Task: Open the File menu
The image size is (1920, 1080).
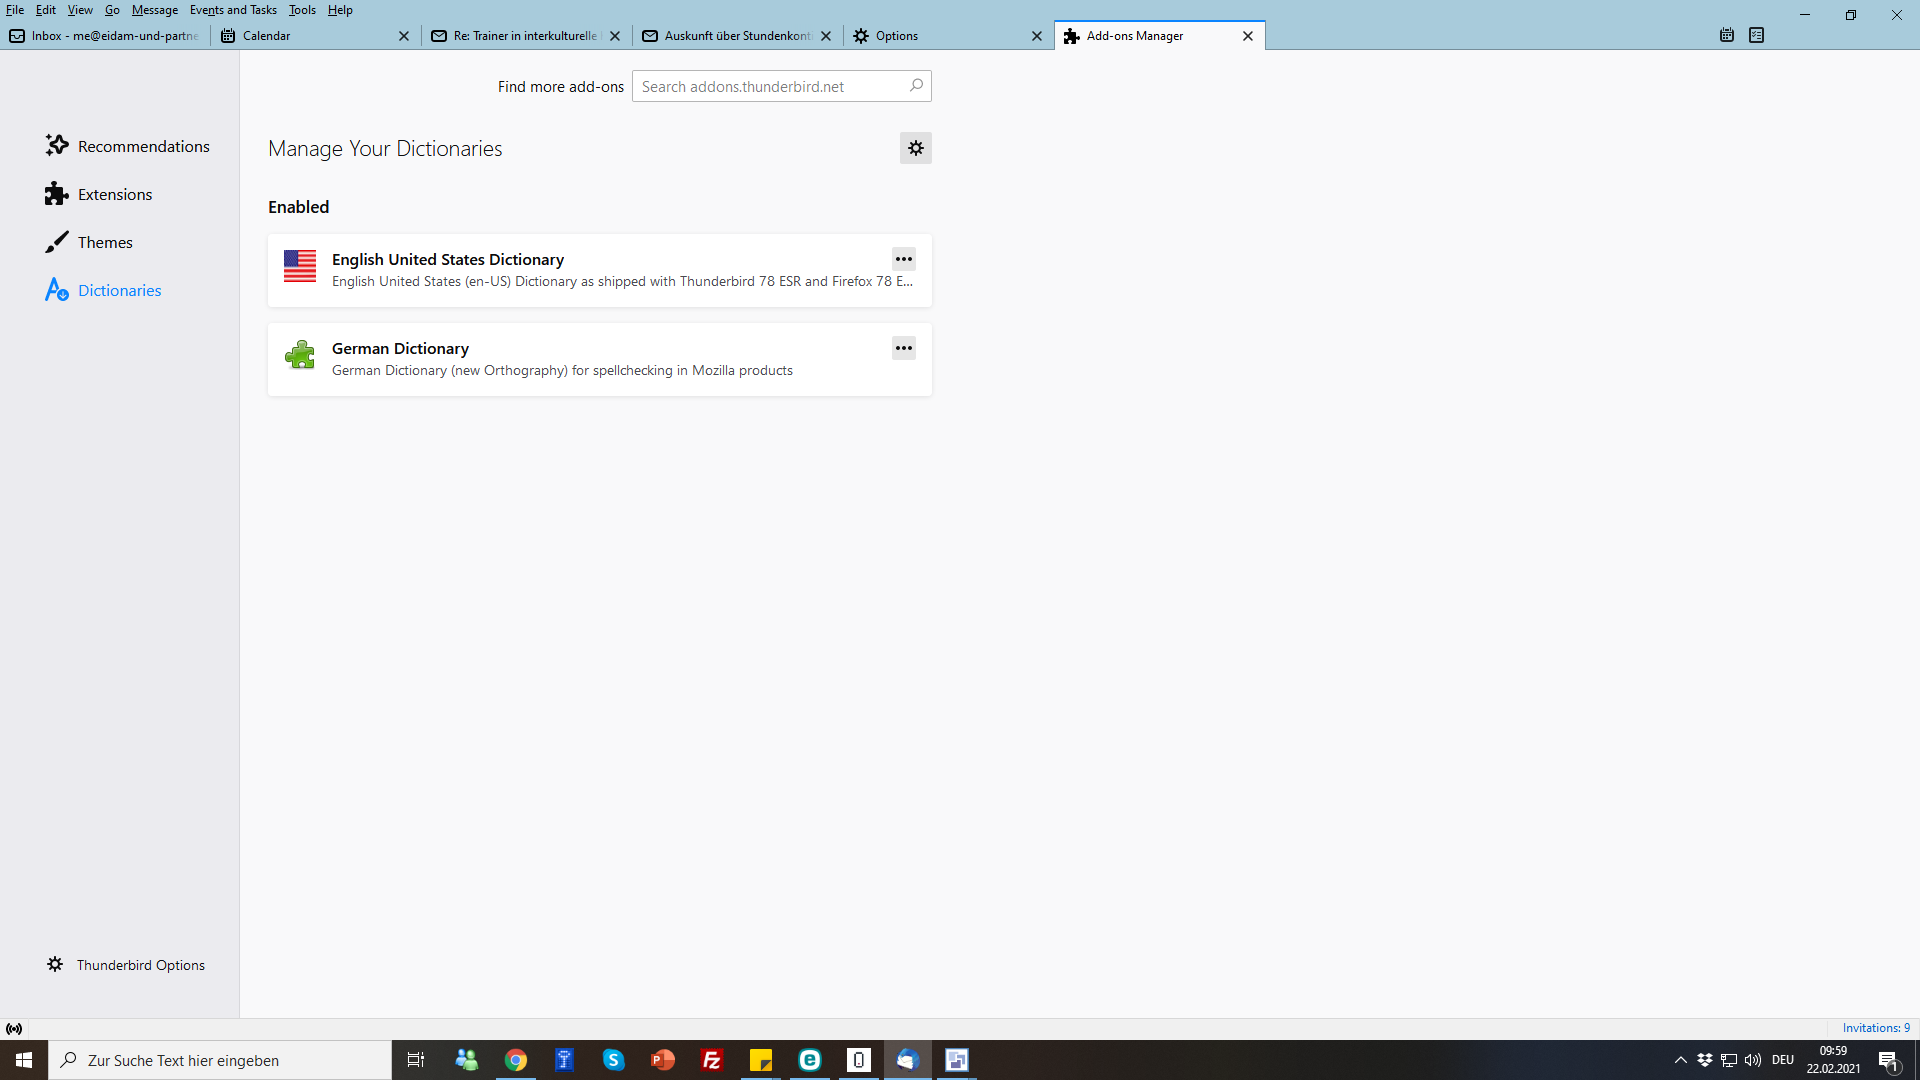Action: 15,10
